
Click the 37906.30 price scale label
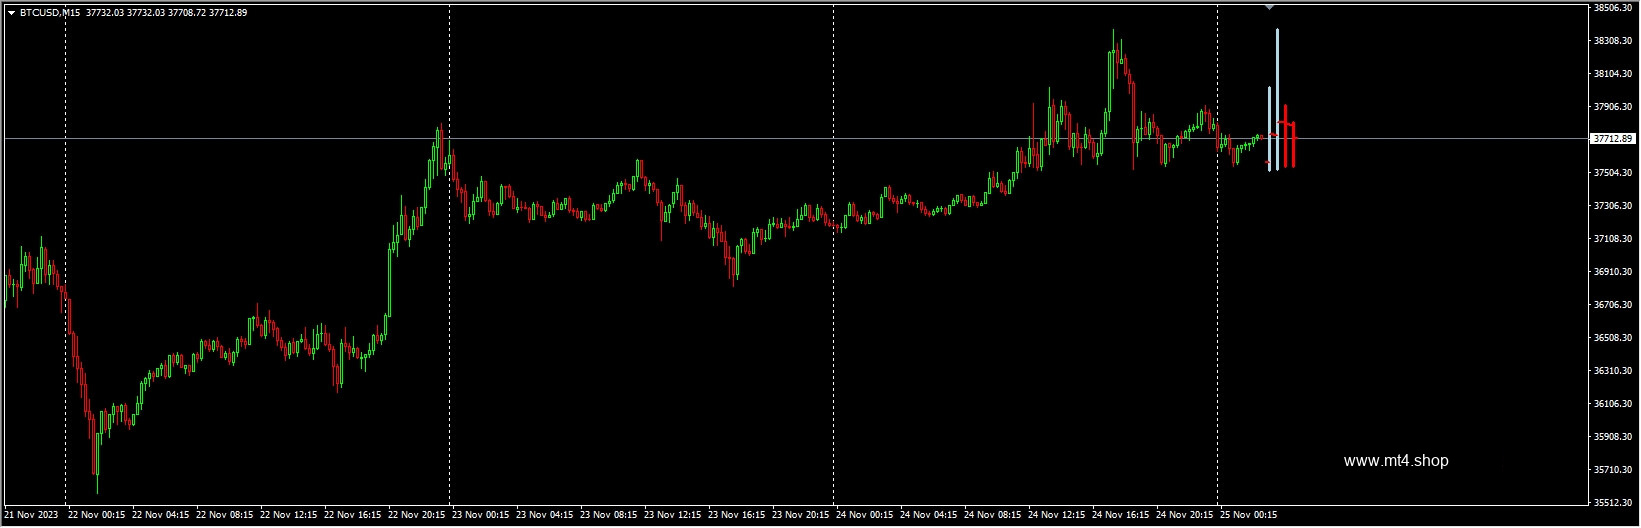coord(1613,107)
